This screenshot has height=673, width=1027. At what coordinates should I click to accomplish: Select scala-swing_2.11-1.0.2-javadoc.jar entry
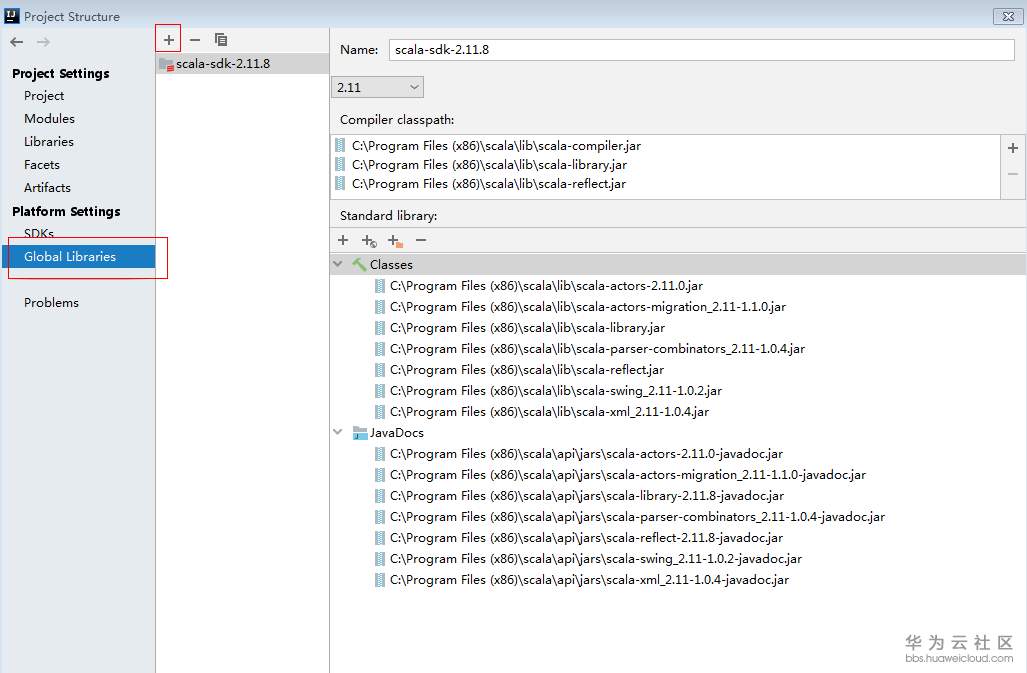(595, 558)
